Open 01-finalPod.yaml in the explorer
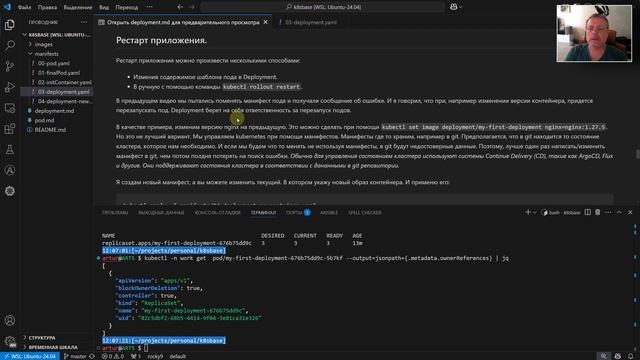Screen dimensions: 640x360 tap(59, 73)
